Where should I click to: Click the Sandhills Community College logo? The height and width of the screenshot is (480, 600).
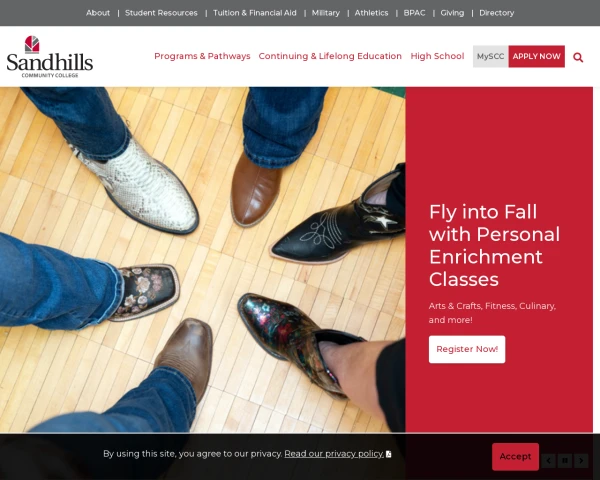tap(50, 57)
